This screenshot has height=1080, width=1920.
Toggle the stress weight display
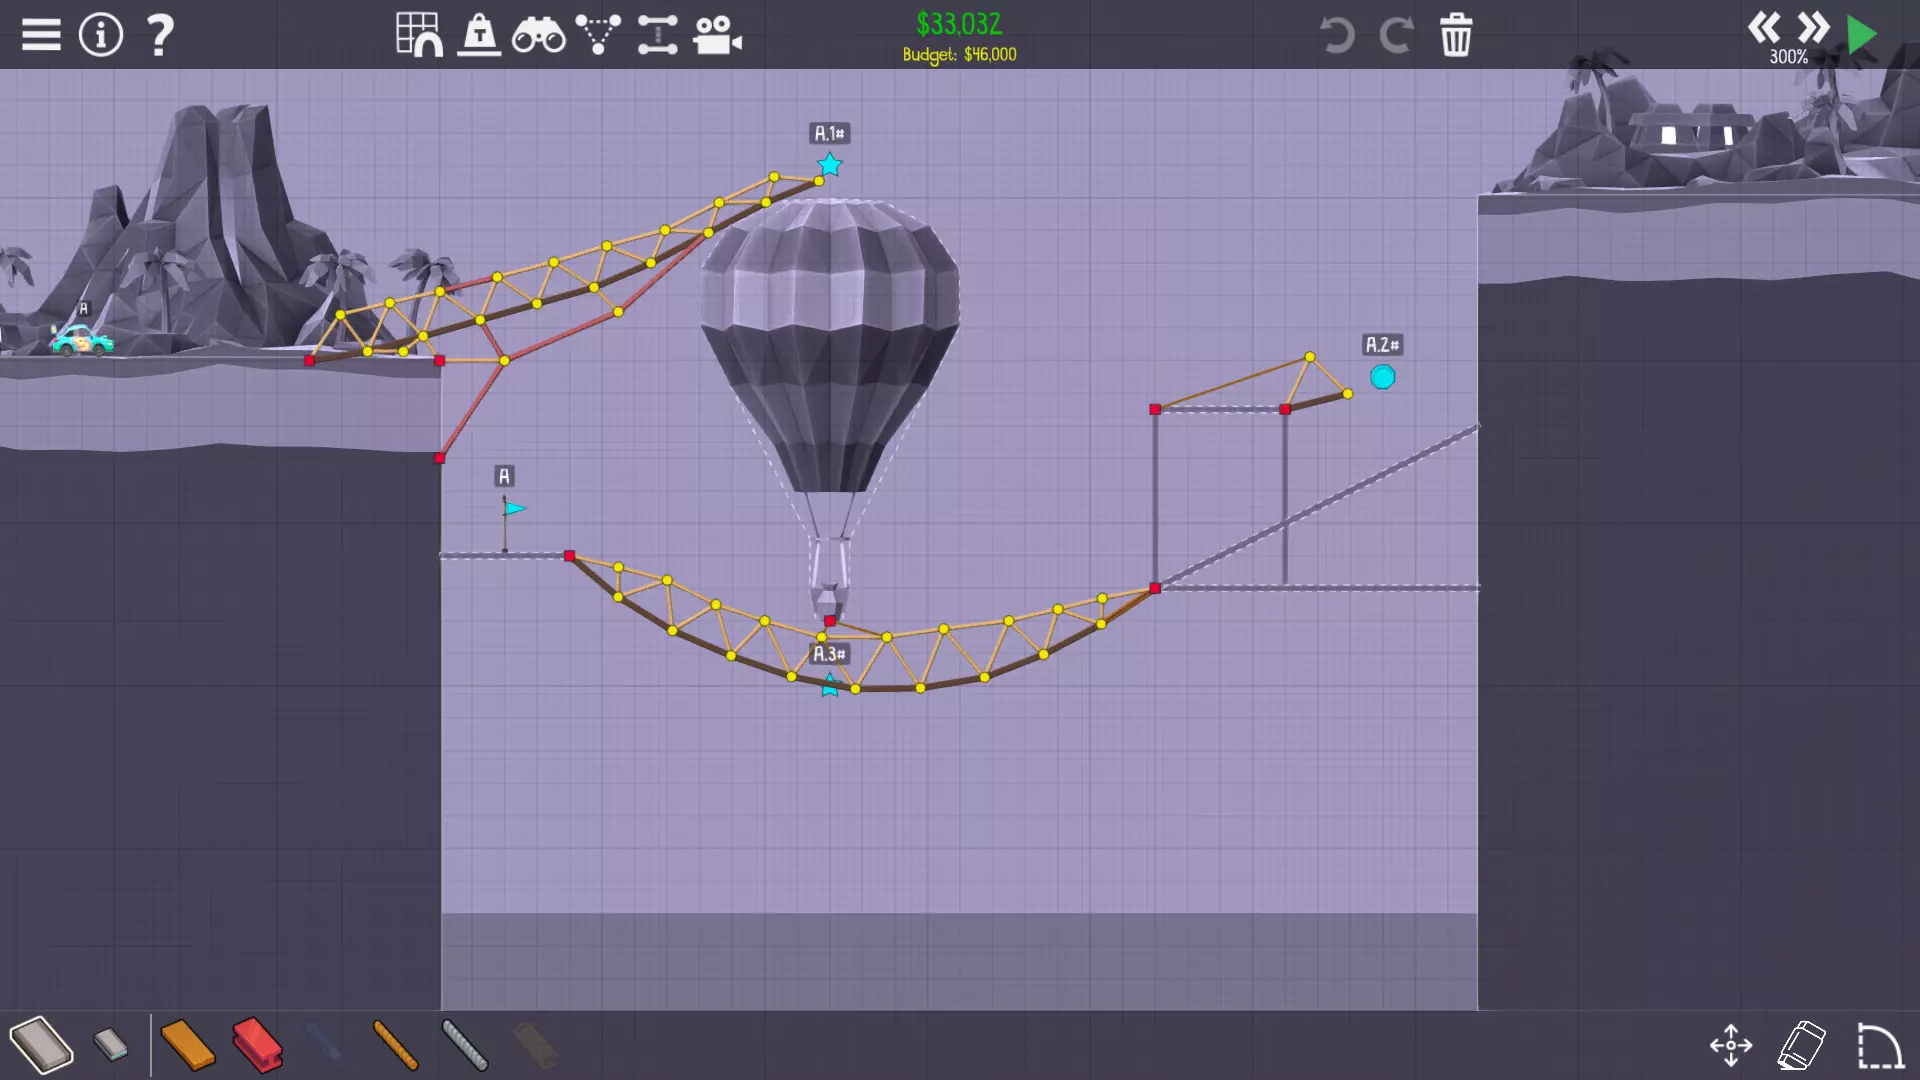tap(479, 35)
